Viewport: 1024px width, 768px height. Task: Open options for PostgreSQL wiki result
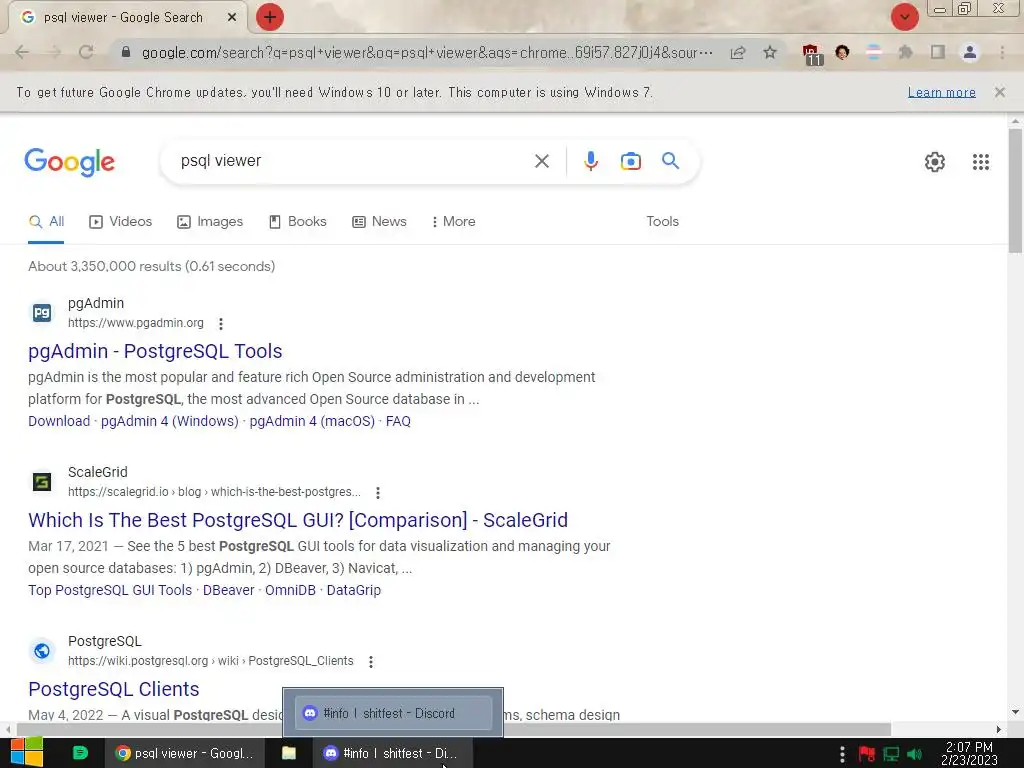pyautogui.click(x=371, y=662)
